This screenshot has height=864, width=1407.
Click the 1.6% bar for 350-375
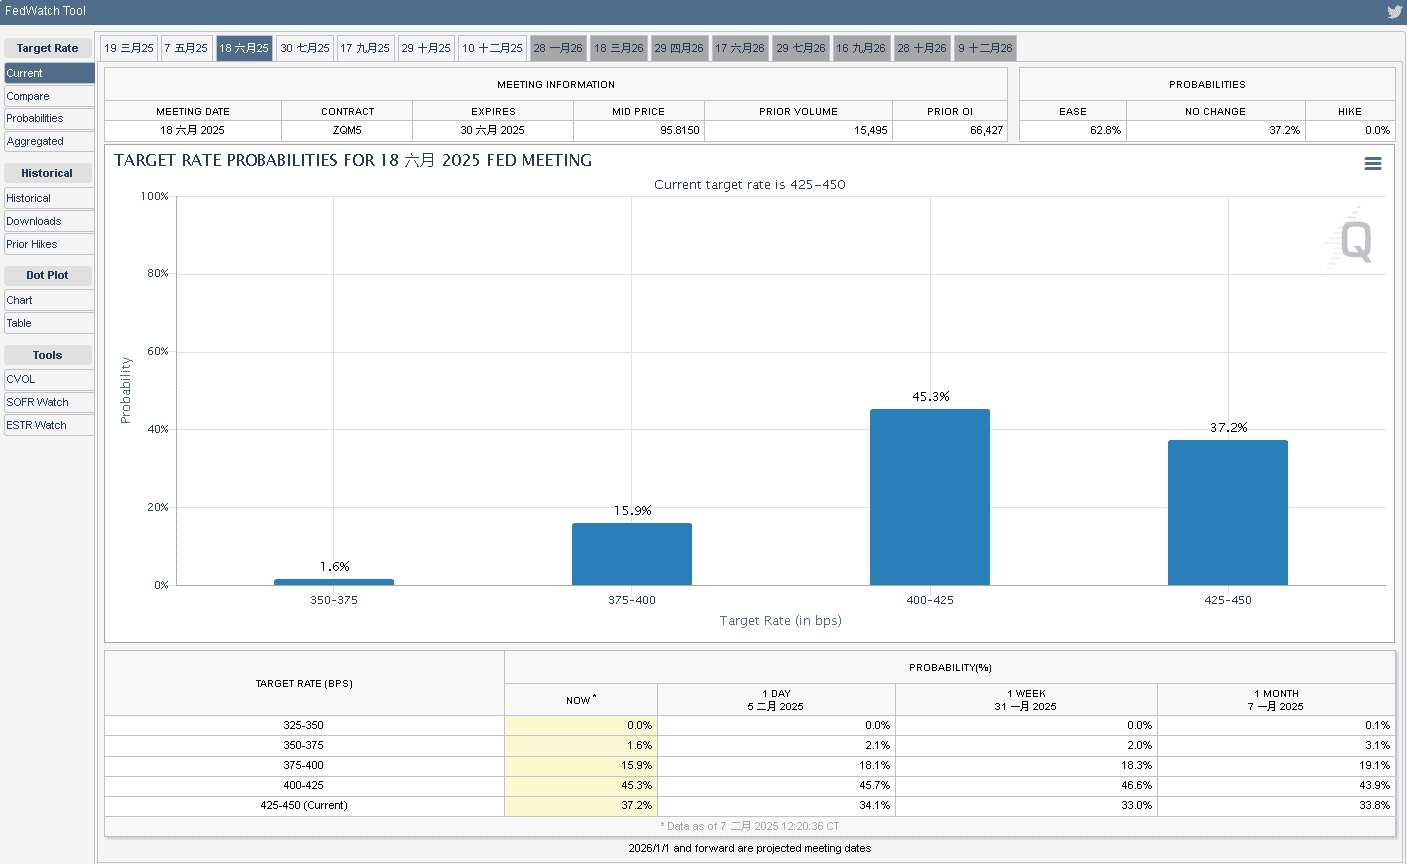334,582
